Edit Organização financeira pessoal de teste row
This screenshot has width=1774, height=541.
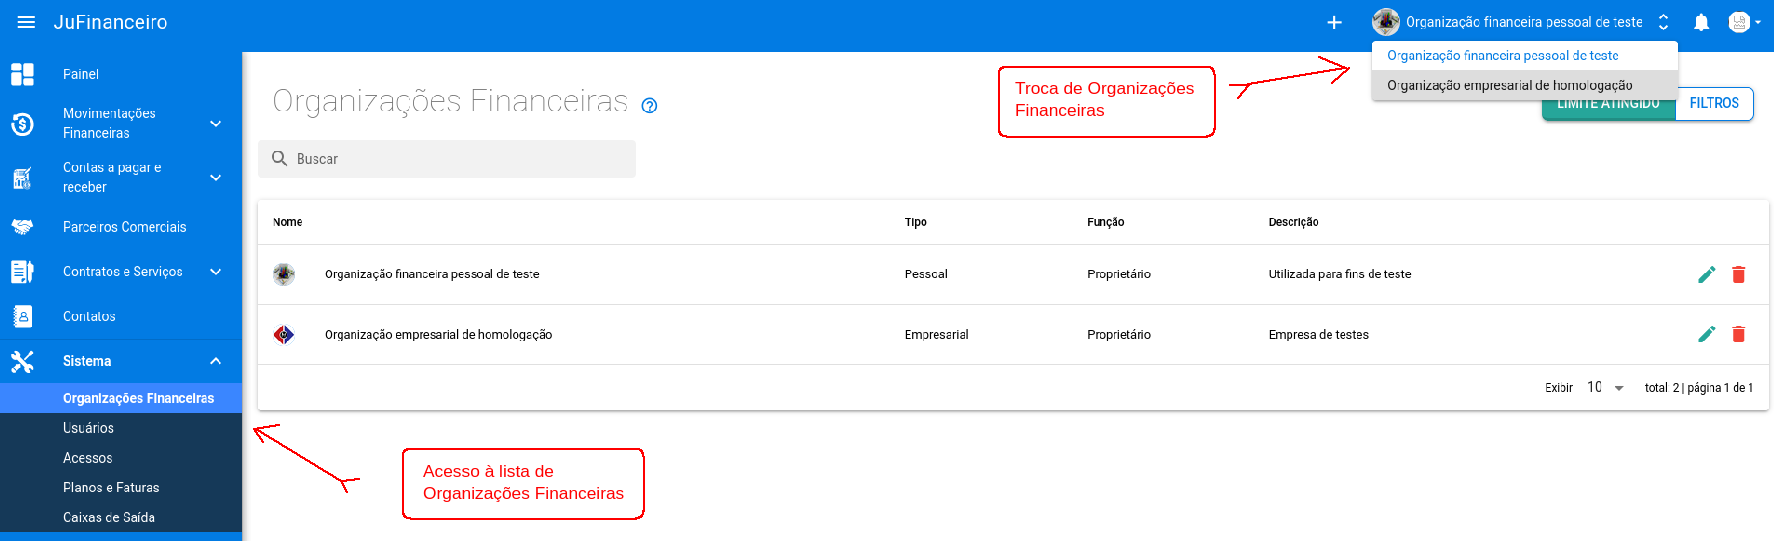1706,274
